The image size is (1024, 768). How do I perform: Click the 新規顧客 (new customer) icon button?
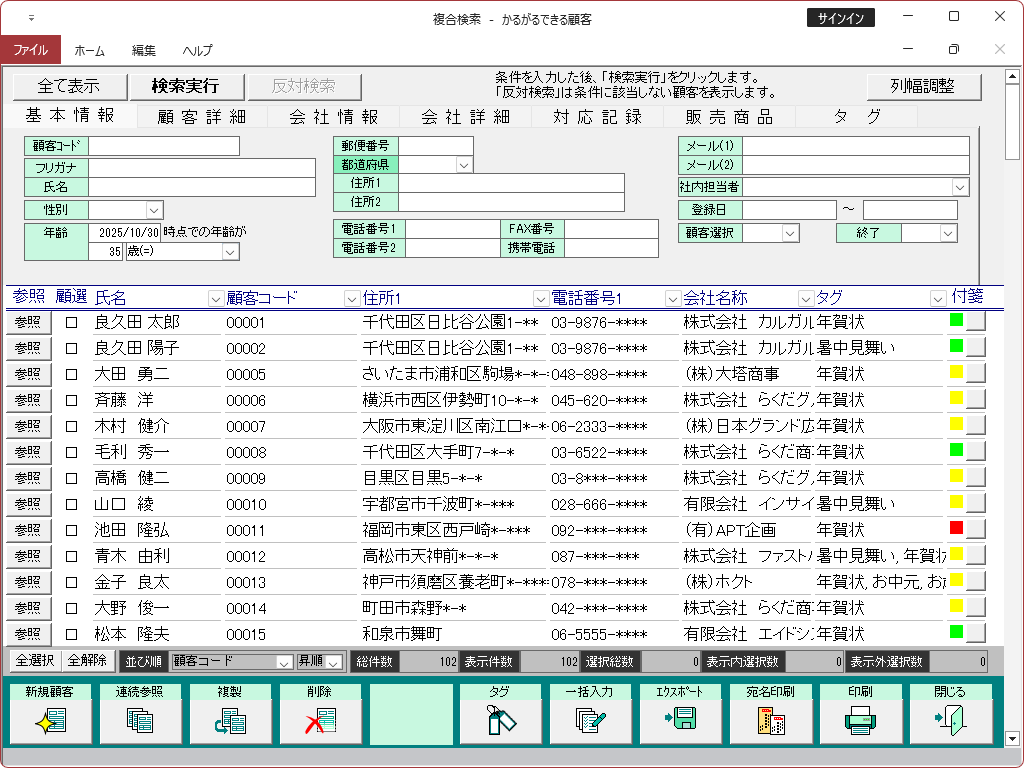click(49, 720)
